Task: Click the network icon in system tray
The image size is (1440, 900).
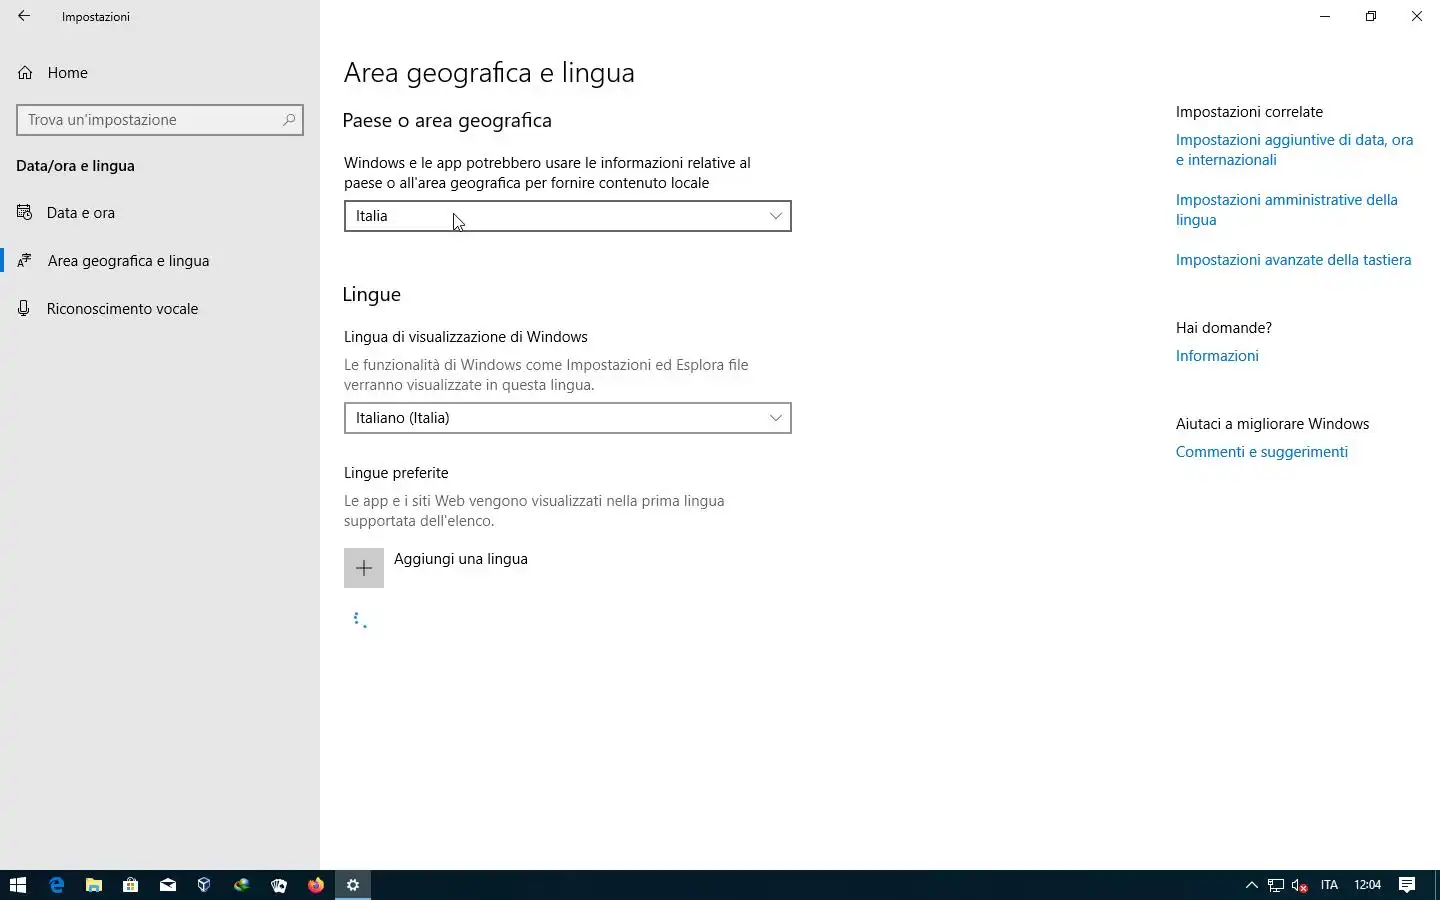Action: [1276, 885]
